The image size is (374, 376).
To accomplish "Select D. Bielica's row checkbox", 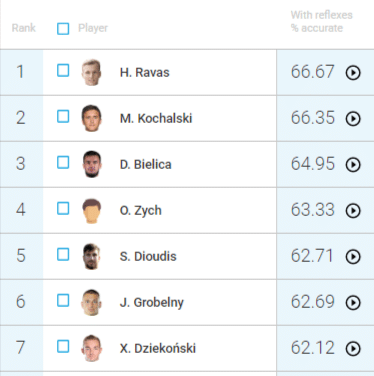I will pos(63,163).
